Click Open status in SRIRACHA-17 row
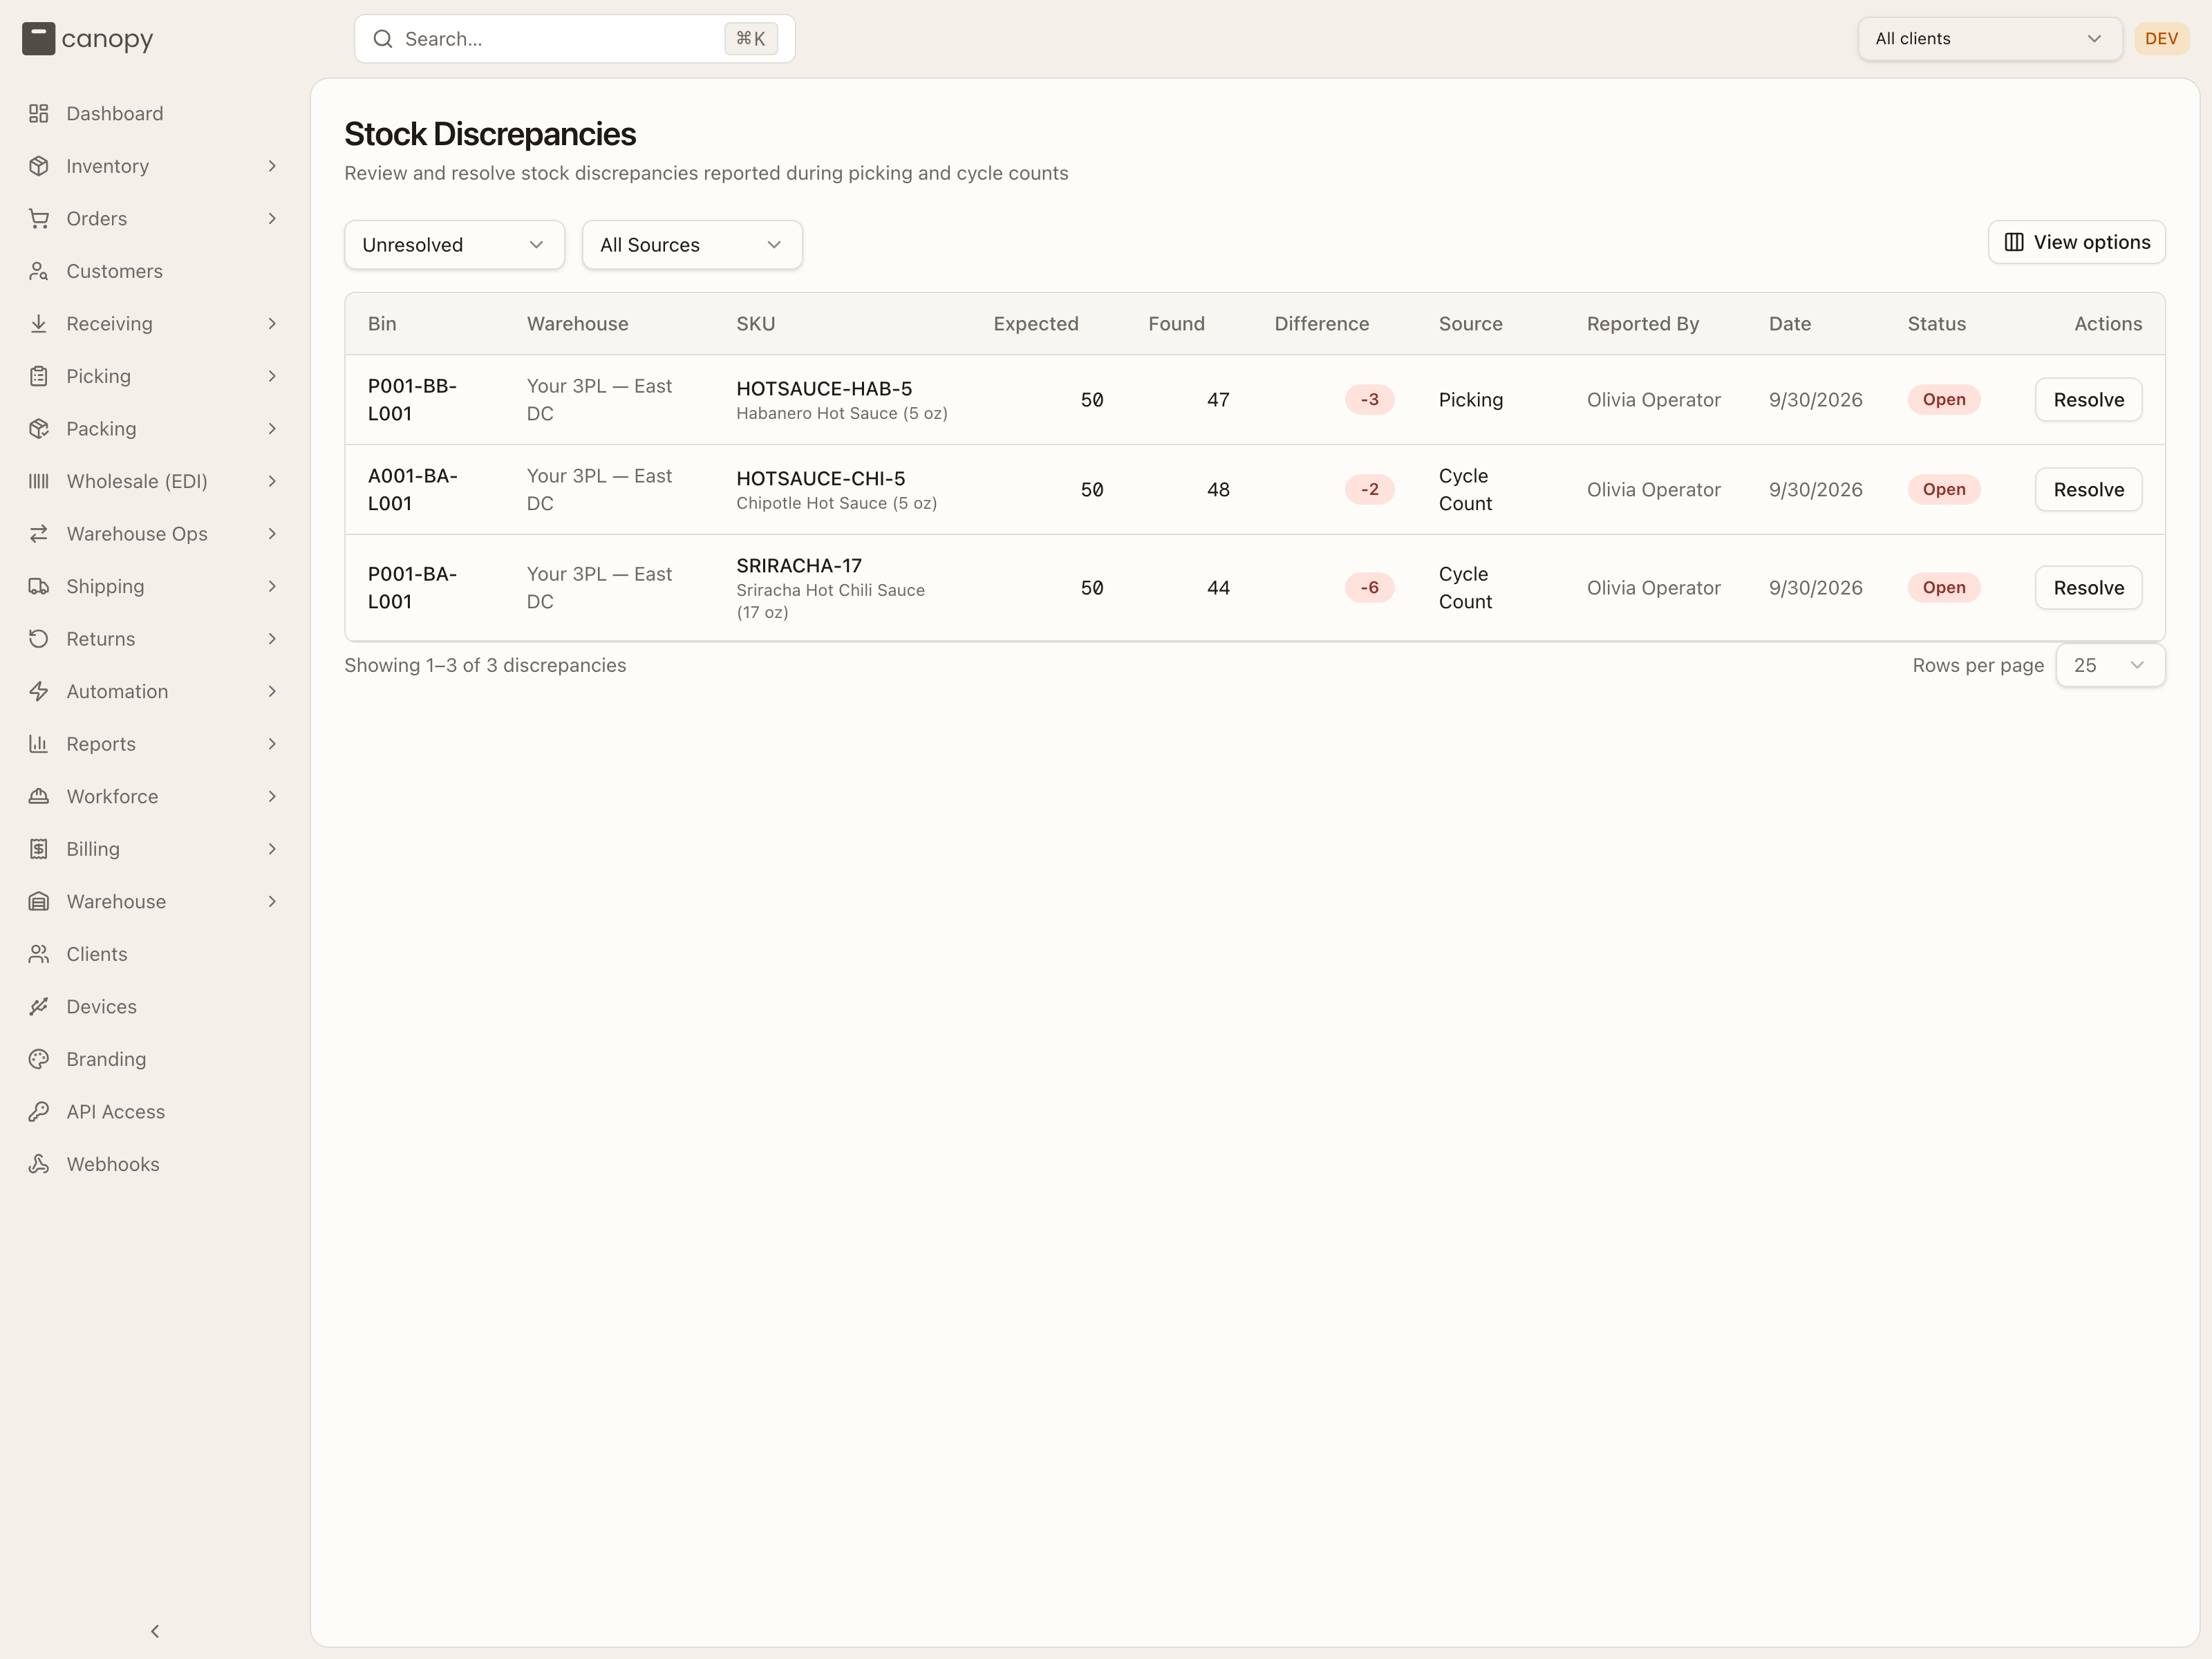The height and width of the screenshot is (1659, 2212). click(1943, 587)
